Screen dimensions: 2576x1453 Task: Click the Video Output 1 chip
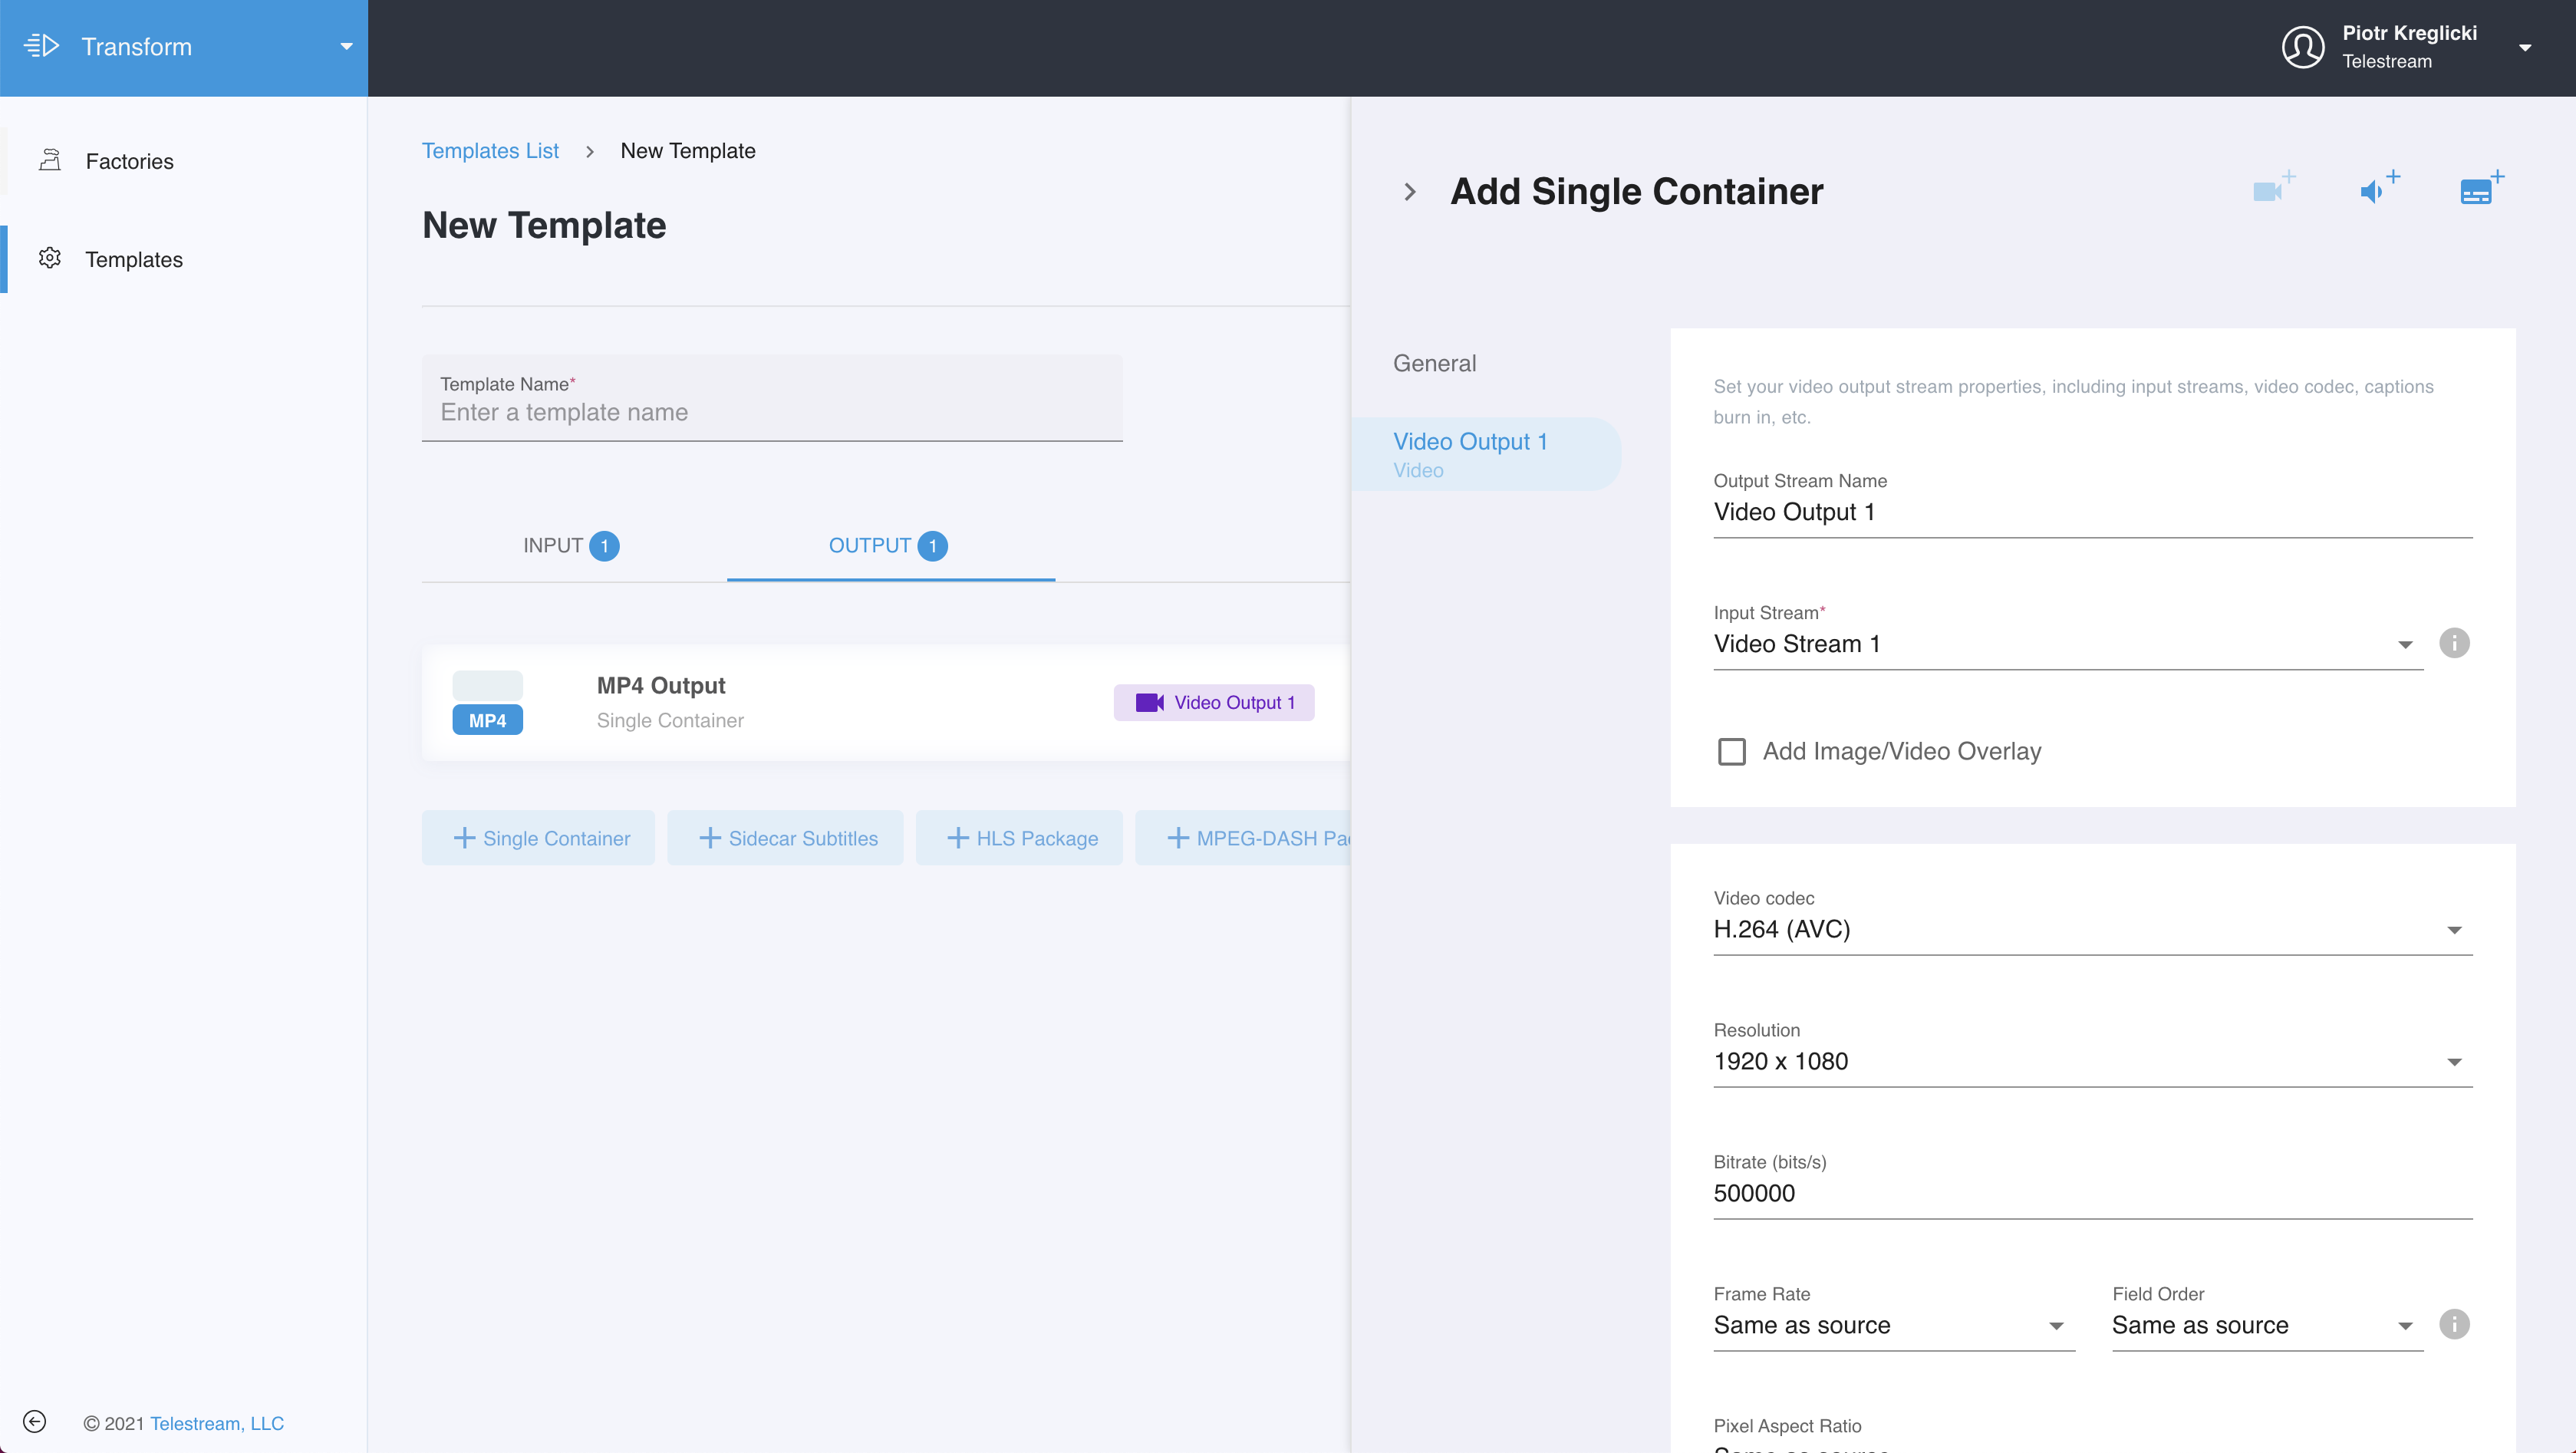(1214, 702)
